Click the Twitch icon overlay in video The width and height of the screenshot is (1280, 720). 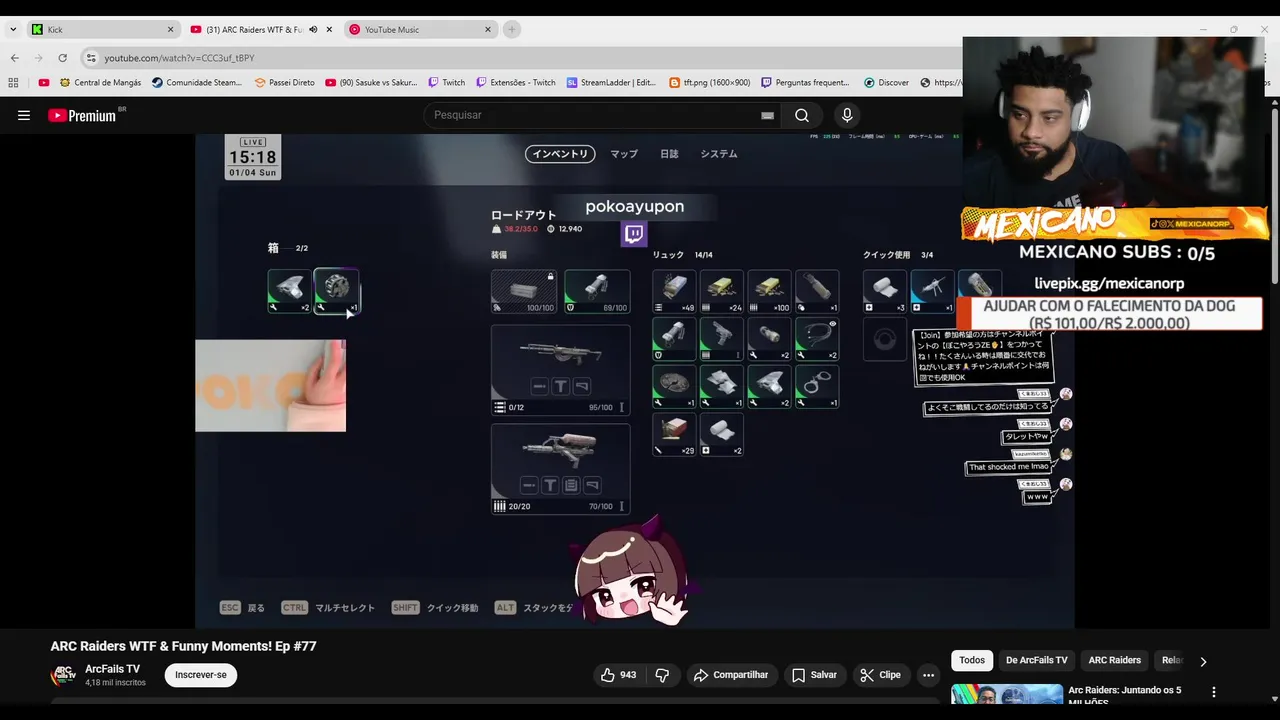click(634, 234)
